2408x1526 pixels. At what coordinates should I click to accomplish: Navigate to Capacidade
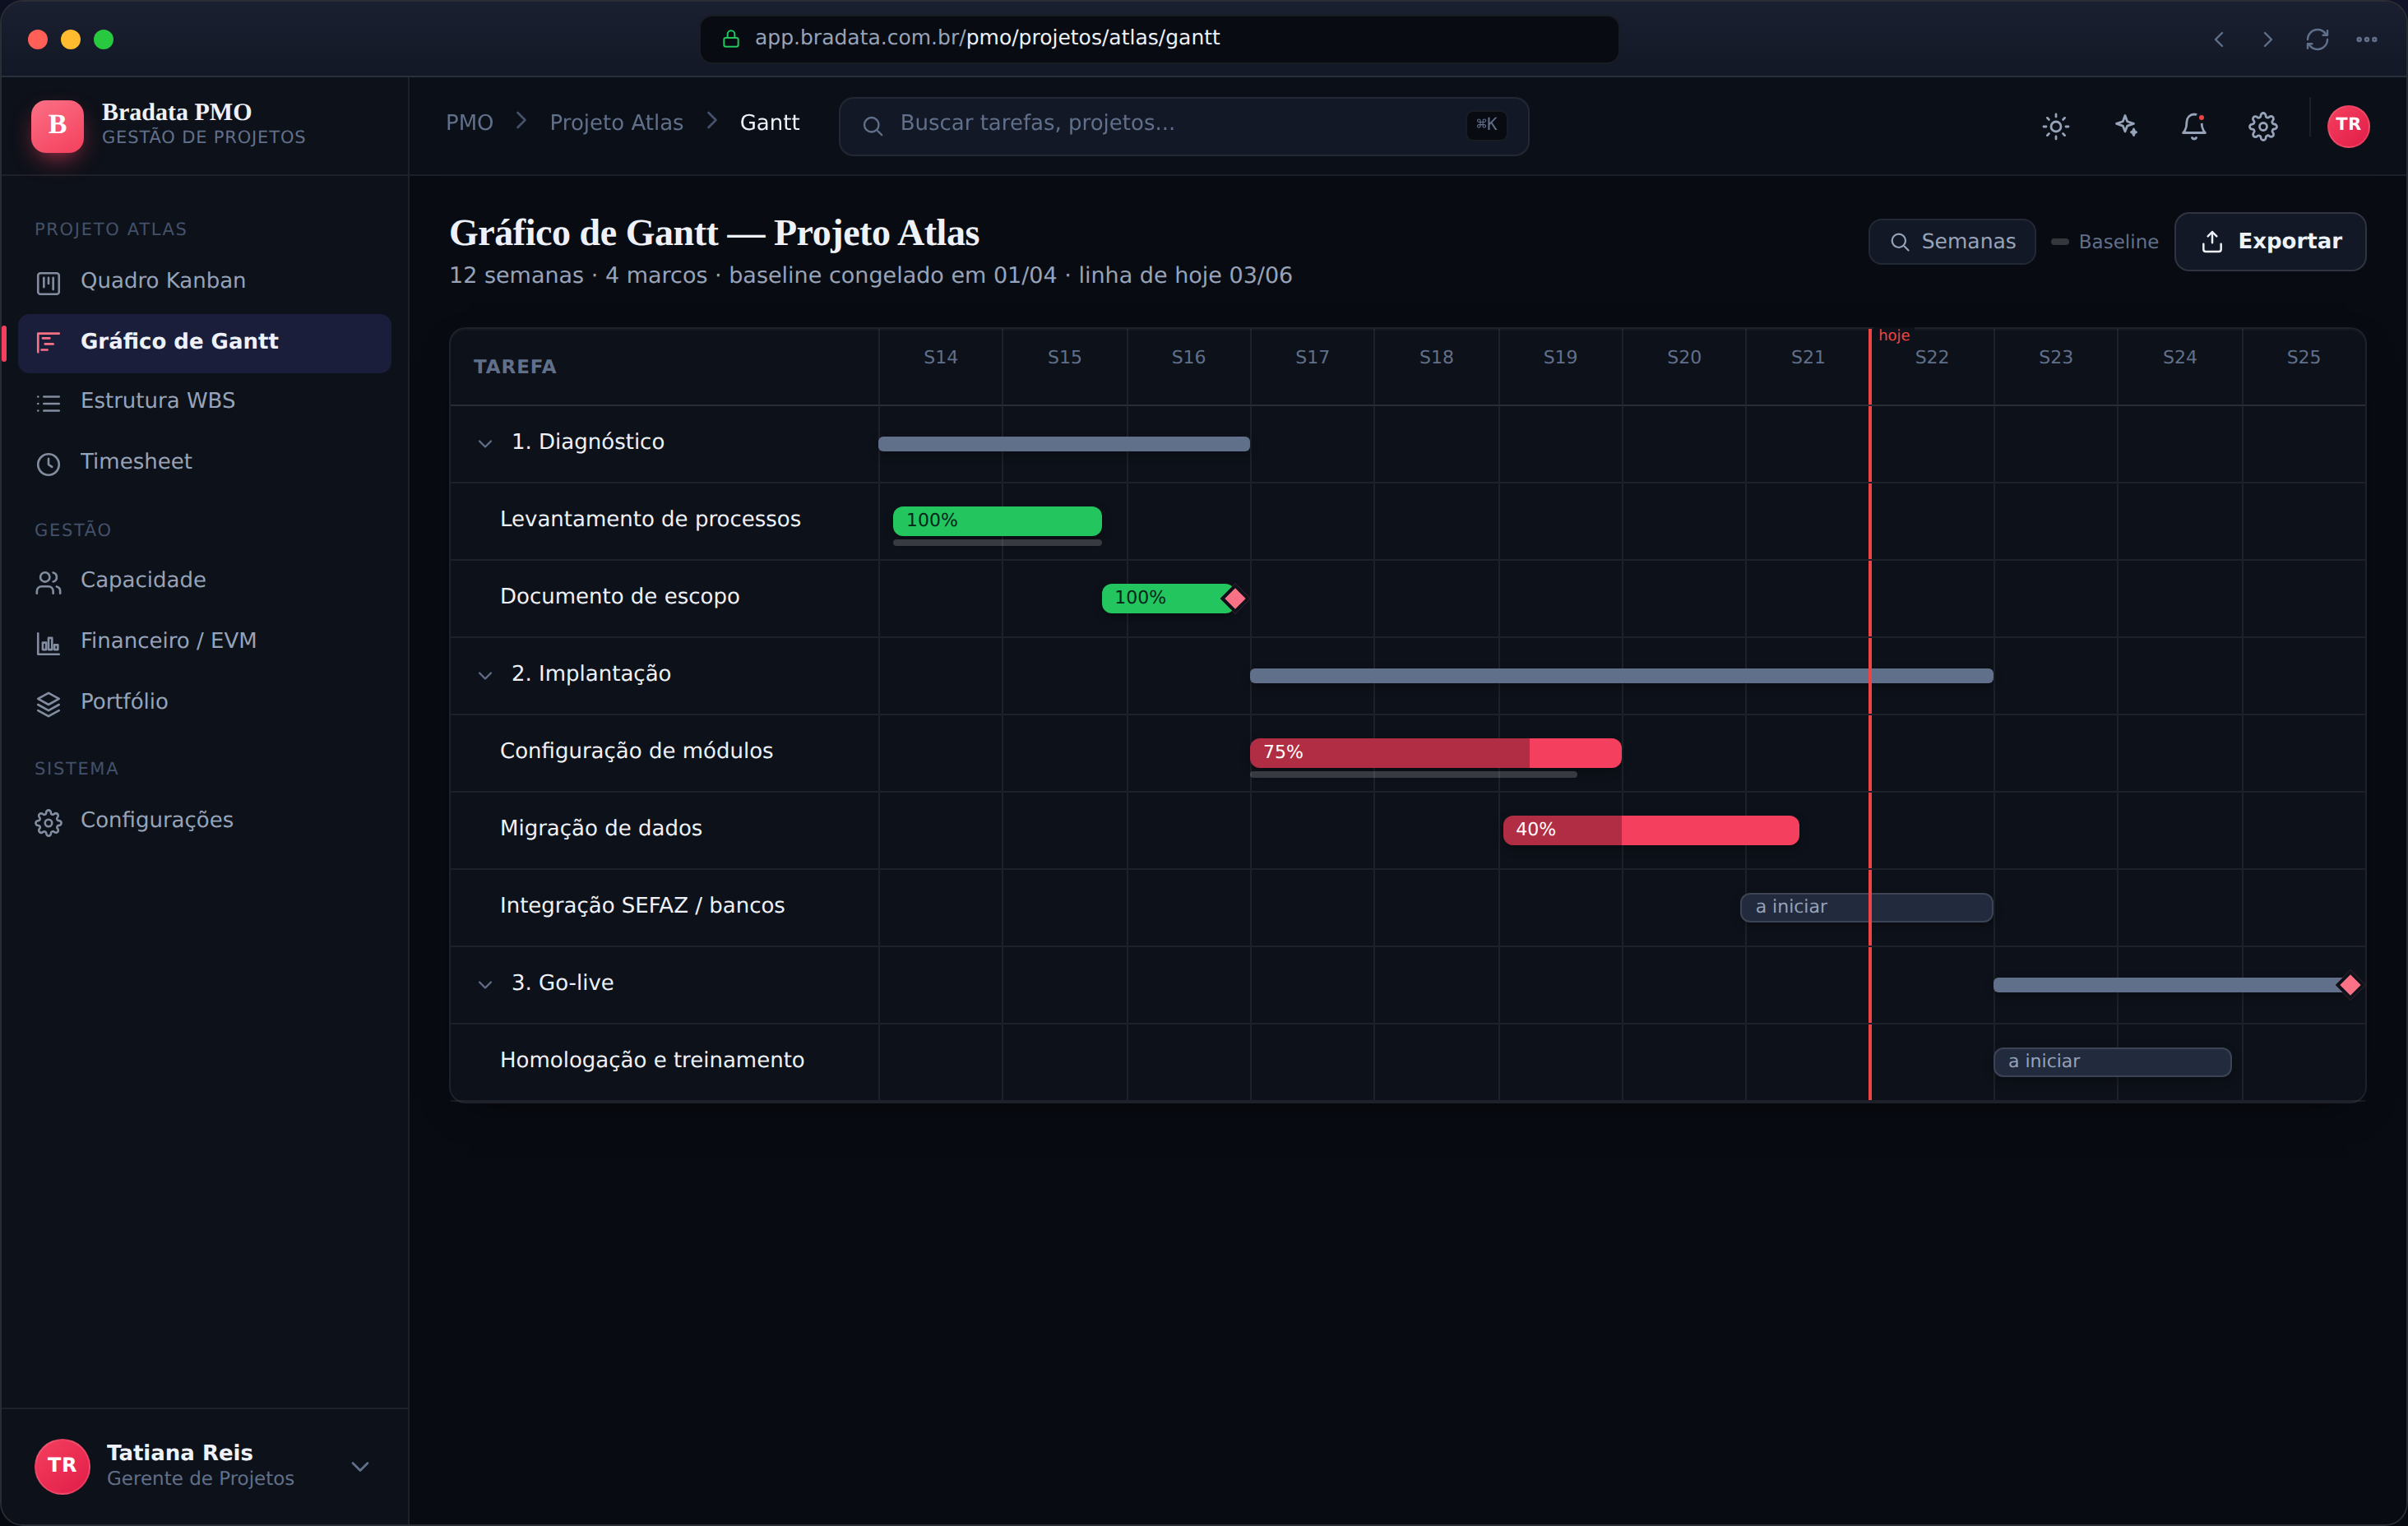tap(204, 581)
